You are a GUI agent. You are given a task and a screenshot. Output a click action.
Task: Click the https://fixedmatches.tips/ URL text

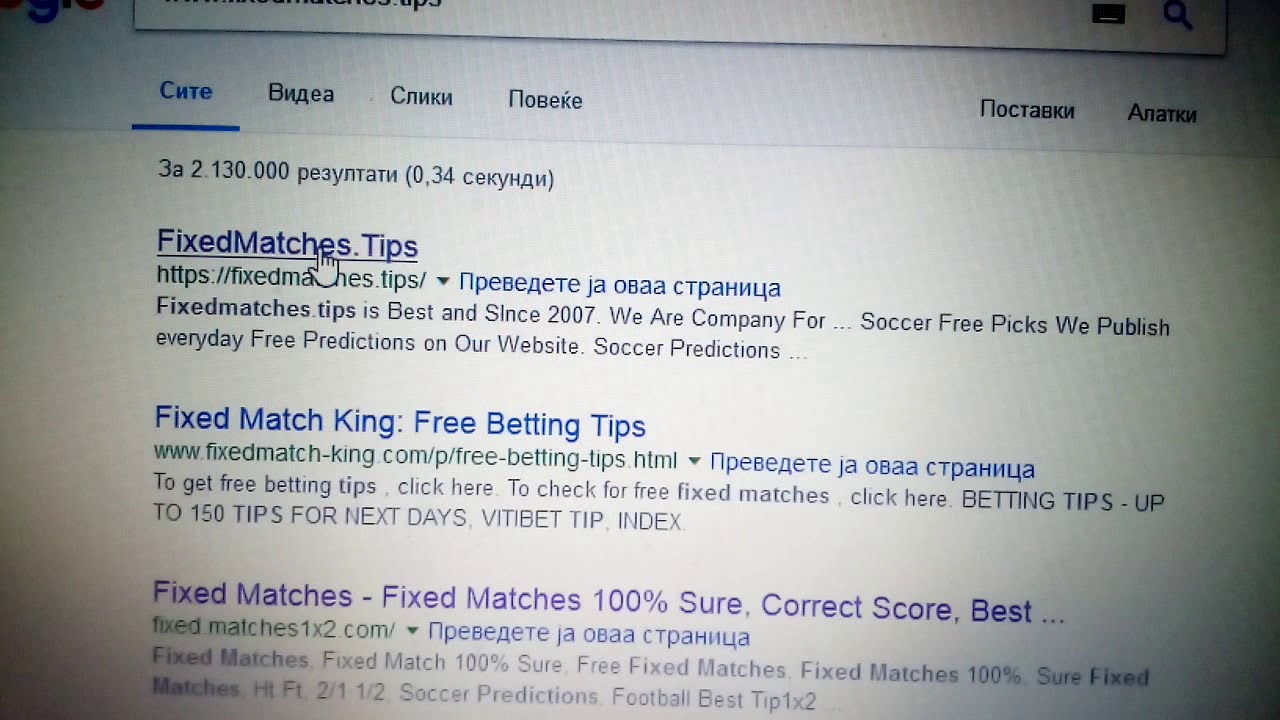pos(291,277)
